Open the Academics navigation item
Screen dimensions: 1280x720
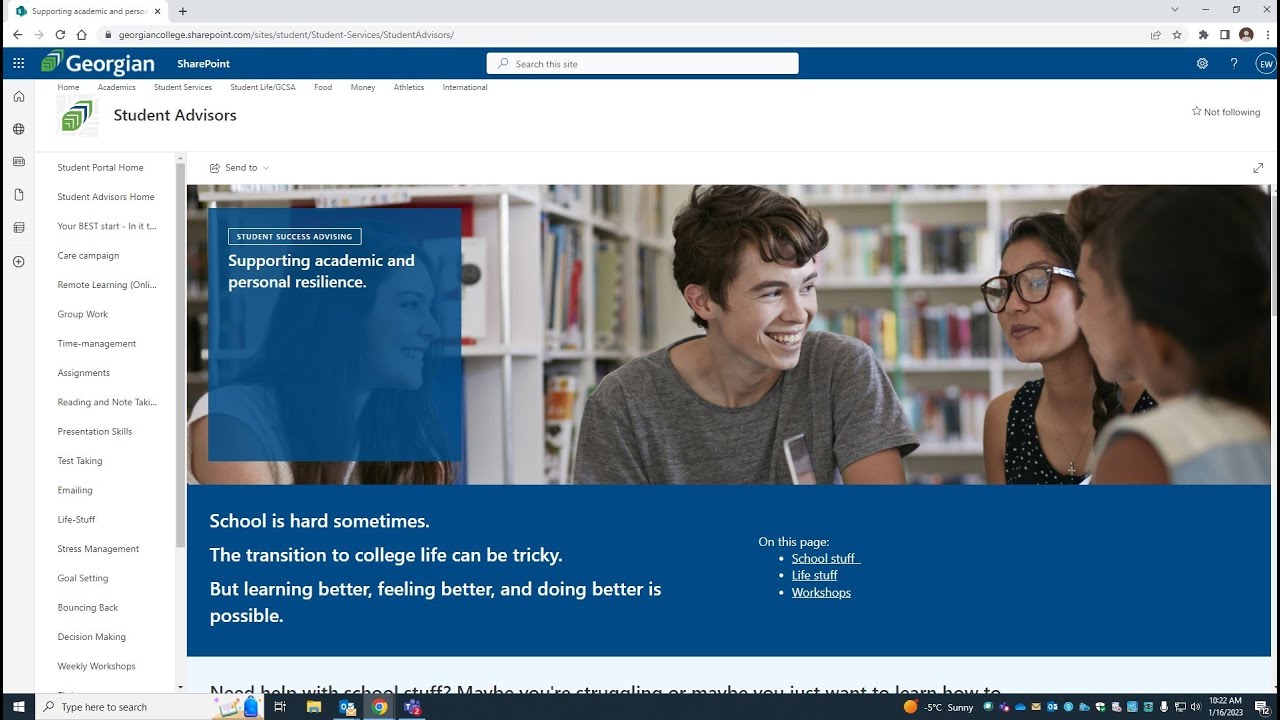(116, 87)
